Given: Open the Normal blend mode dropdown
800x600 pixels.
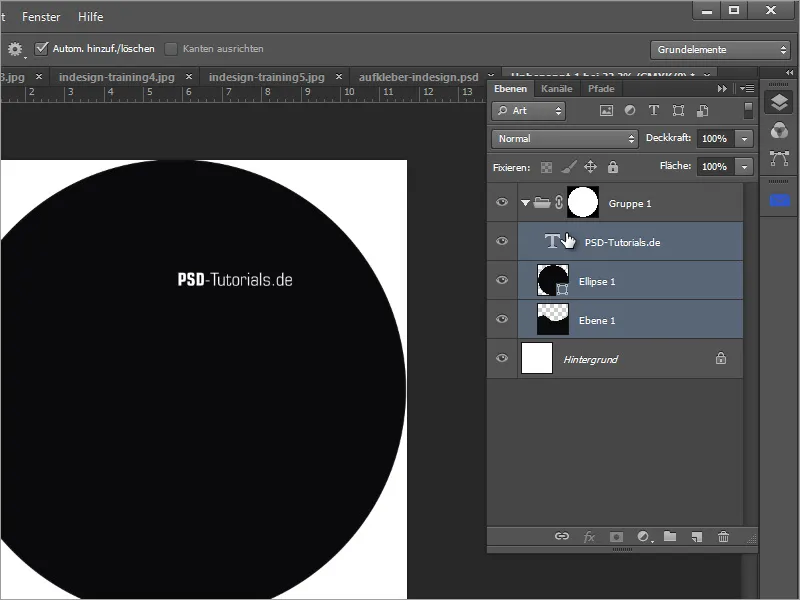Looking at the screenshot, I should 565,139.
